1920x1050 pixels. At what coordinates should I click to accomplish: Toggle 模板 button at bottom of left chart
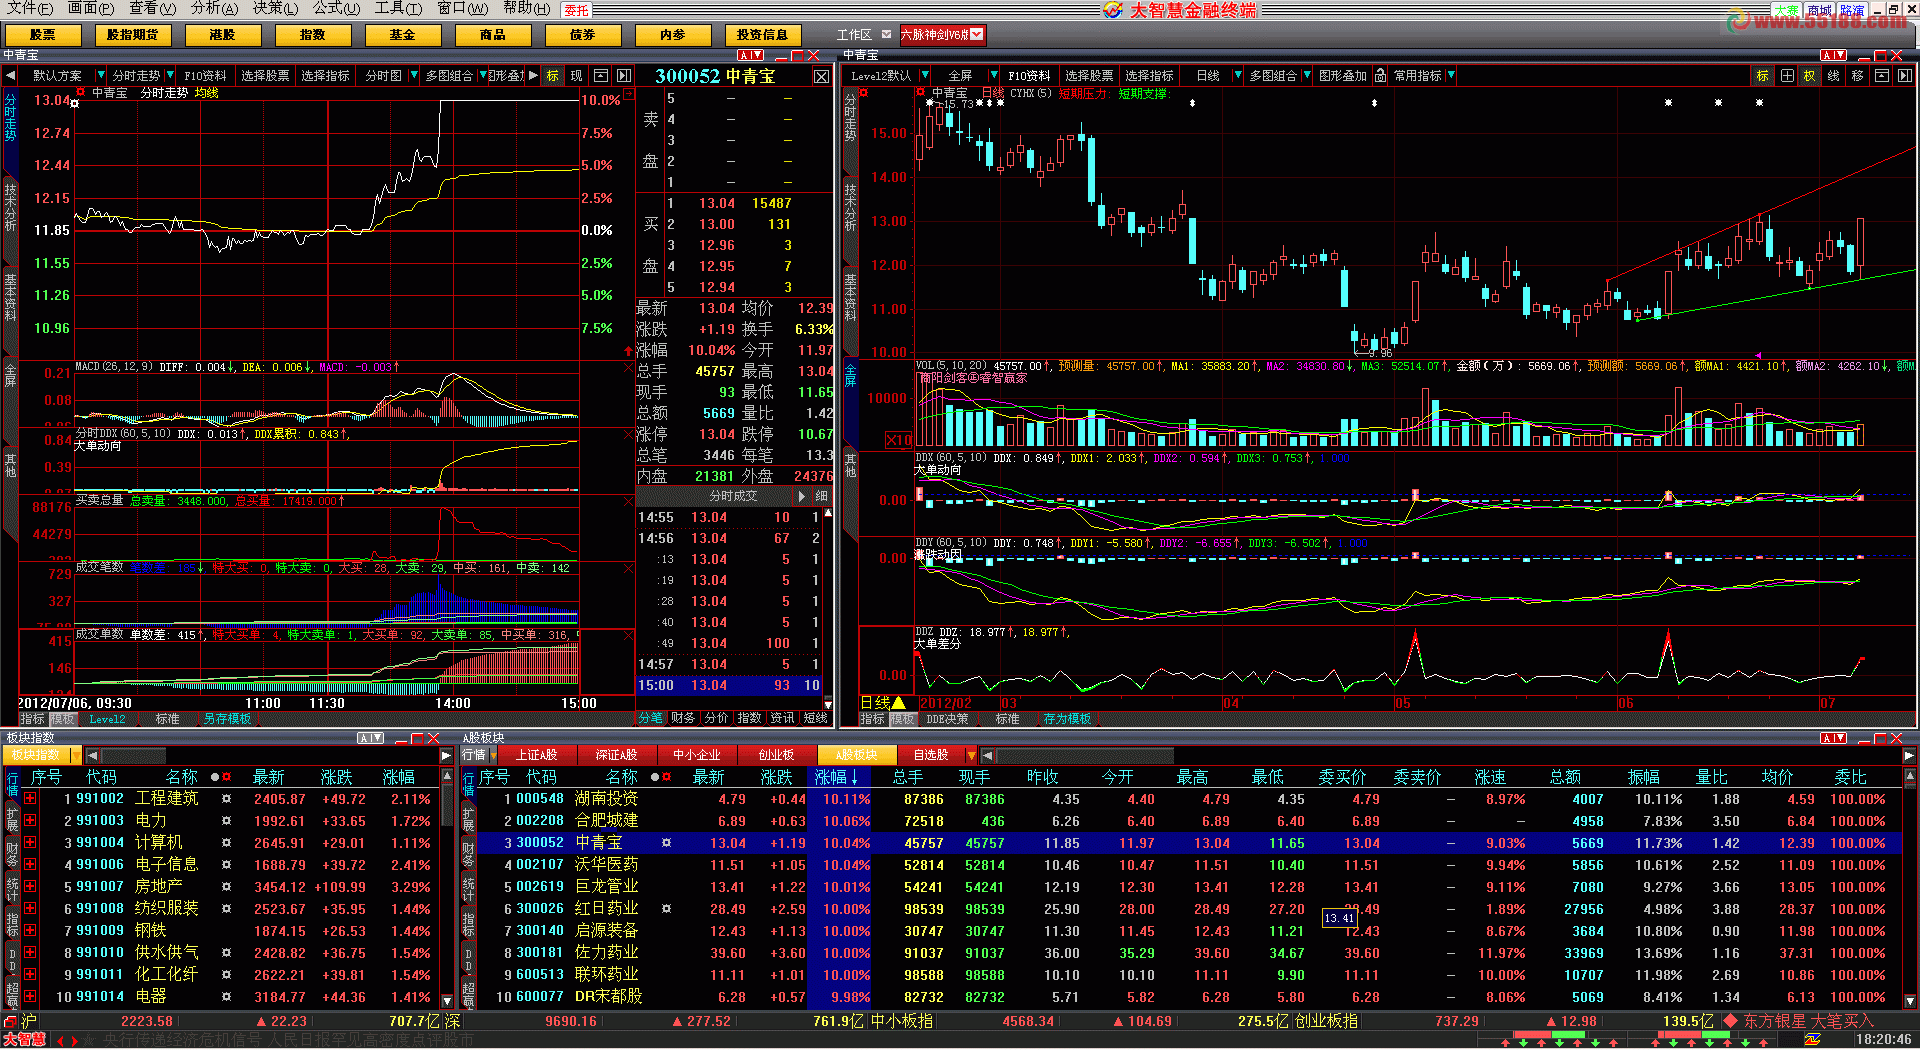63,719
